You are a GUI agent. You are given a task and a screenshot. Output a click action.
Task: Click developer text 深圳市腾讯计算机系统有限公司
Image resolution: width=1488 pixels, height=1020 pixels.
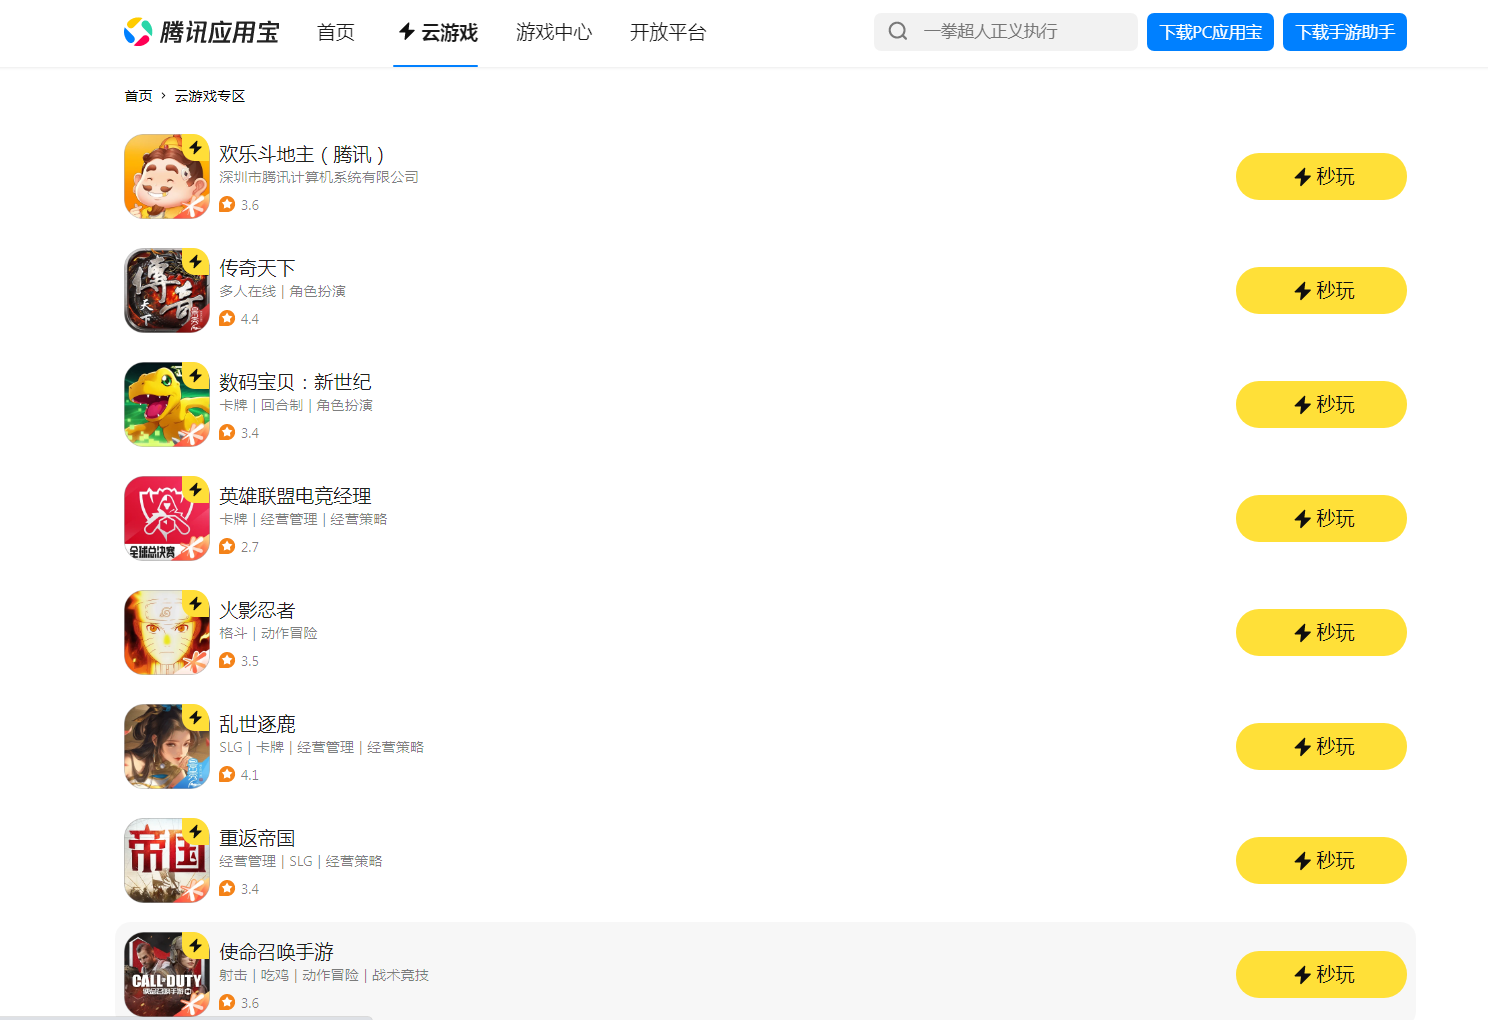point(319,177)
